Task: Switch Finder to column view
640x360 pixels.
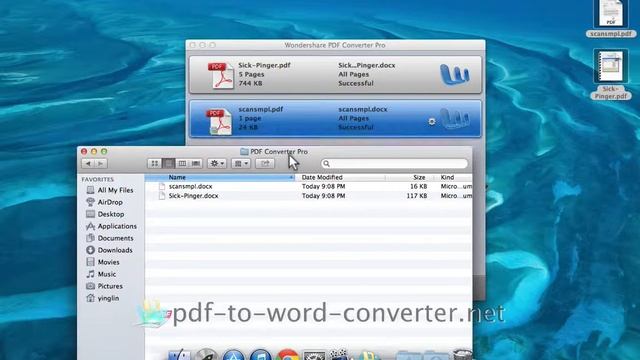Action: tap(182, 164)
